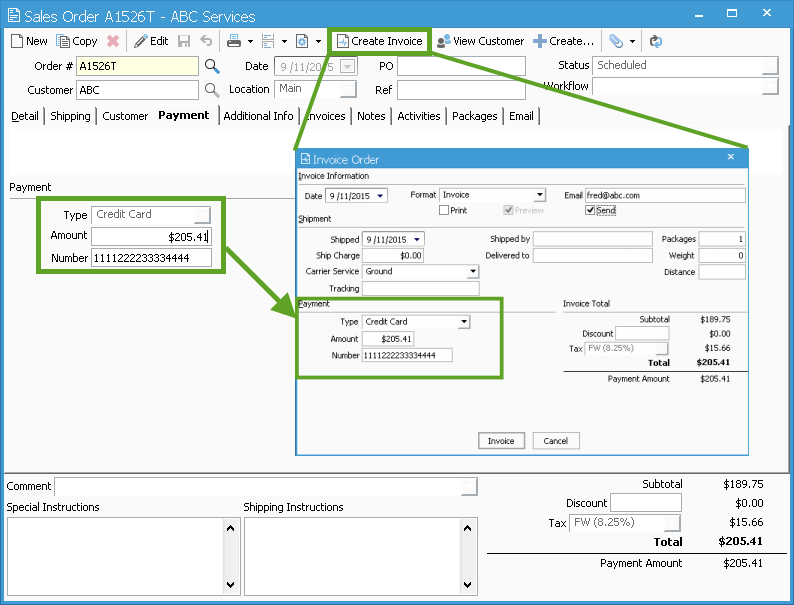
Task: Click the New order toolbar button
Action: click(29, 41)
